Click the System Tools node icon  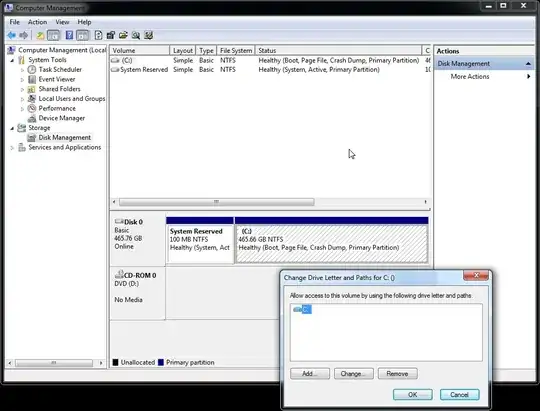click(21, 60)
